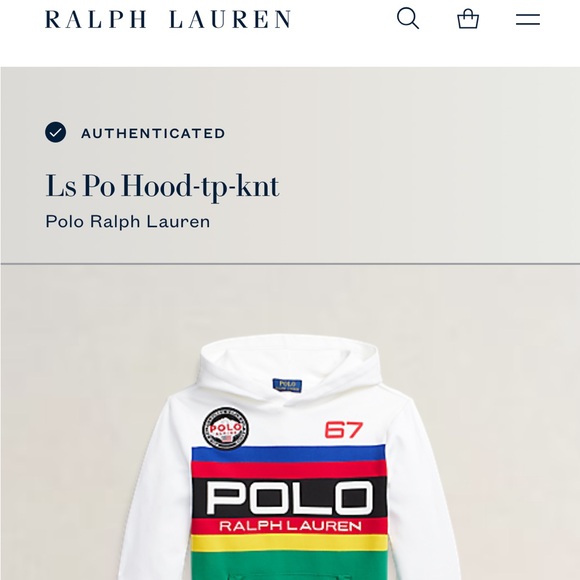Image resolution: width=580 pixels, height=580 pixels.
Task: Click the RALPH LAUREN red stripe text
Action: [290, 526]
